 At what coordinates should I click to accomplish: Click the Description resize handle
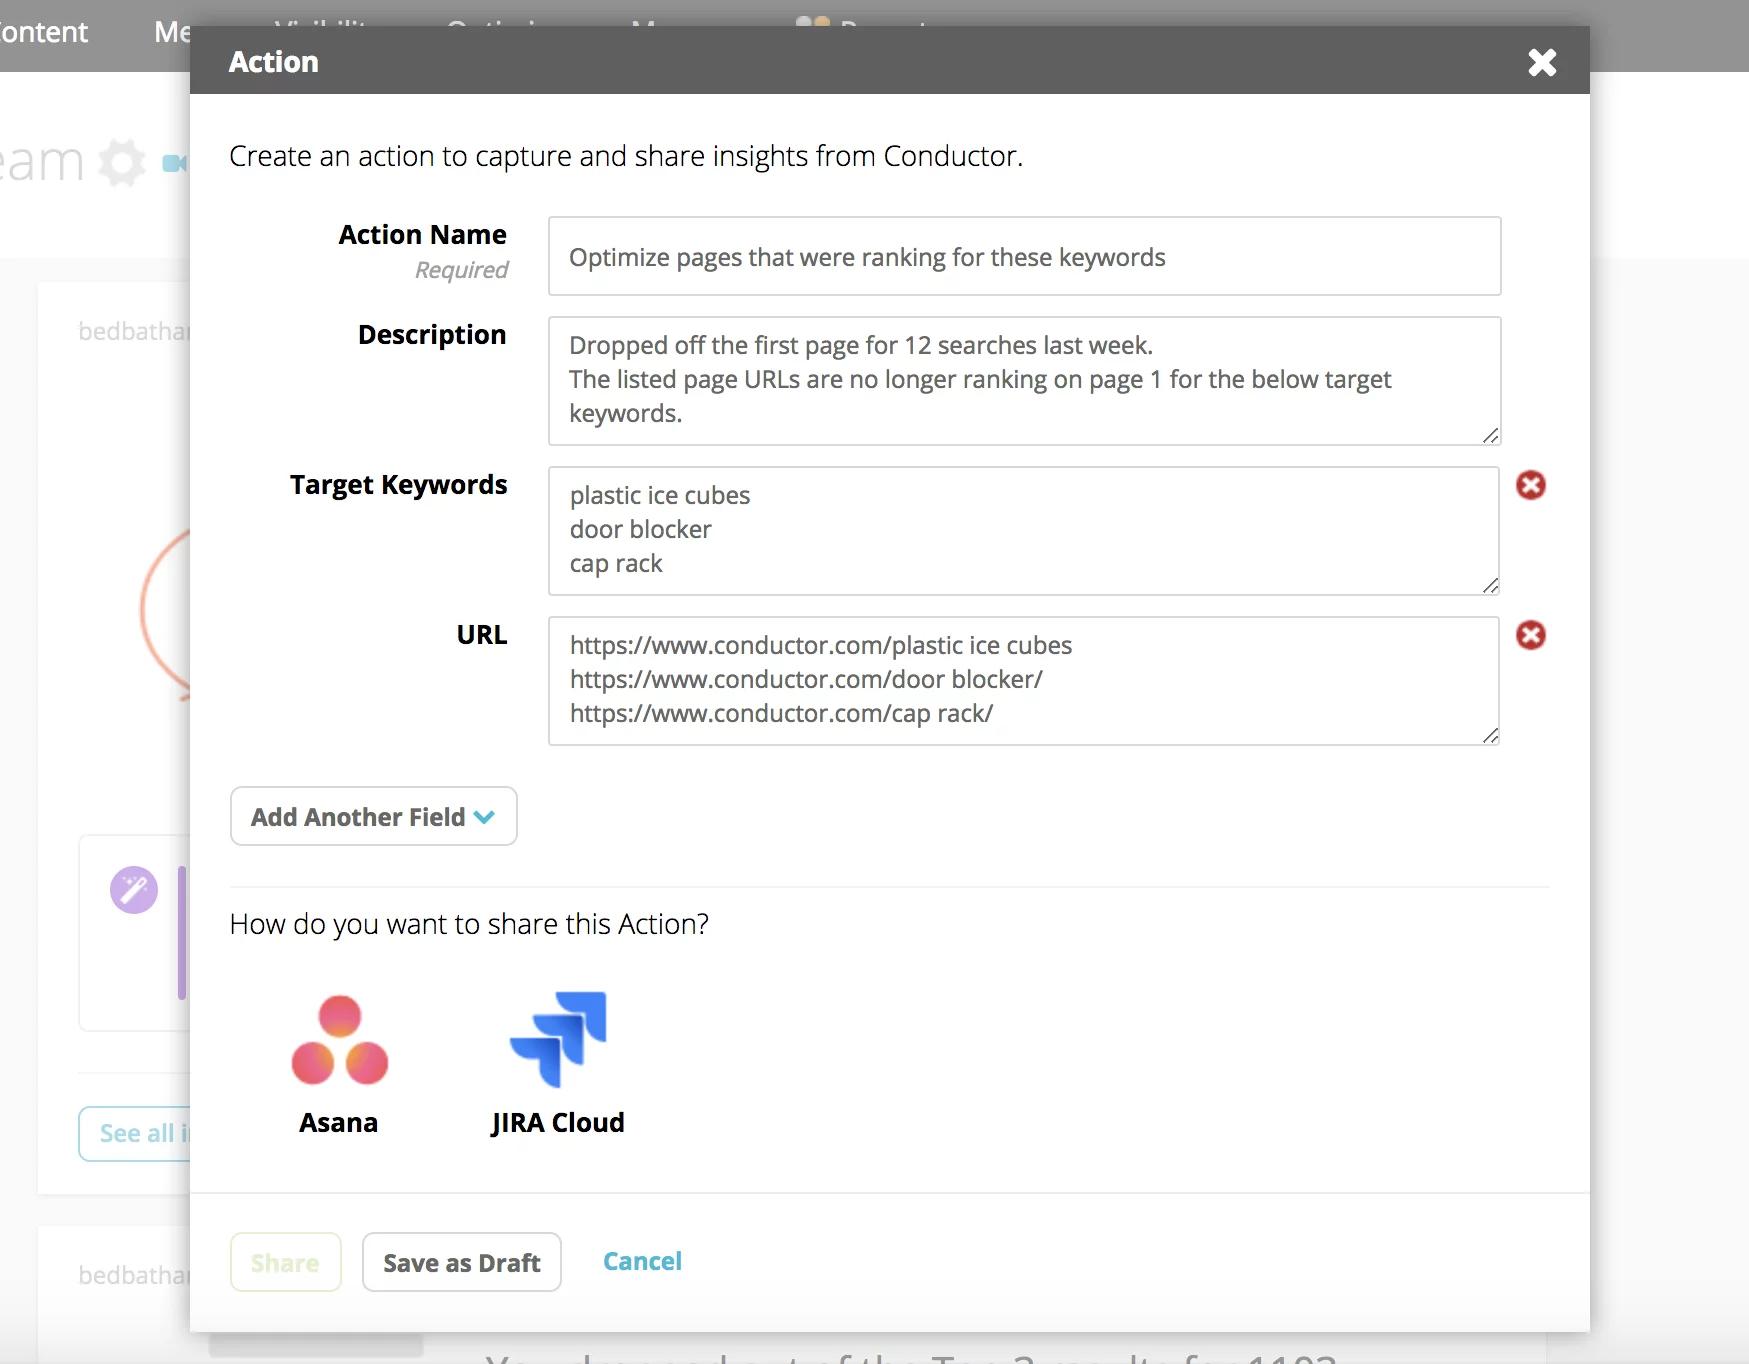point(1490,435)
